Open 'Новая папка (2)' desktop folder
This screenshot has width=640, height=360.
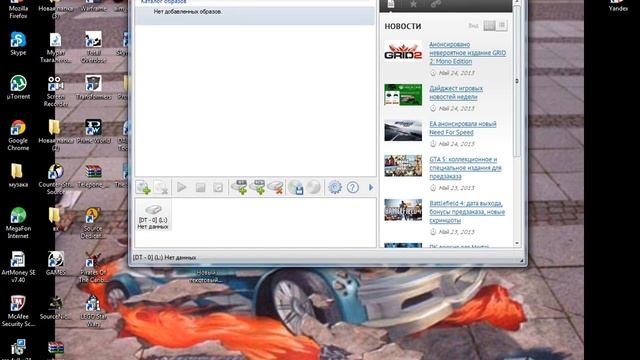click(x=56, y=136)
